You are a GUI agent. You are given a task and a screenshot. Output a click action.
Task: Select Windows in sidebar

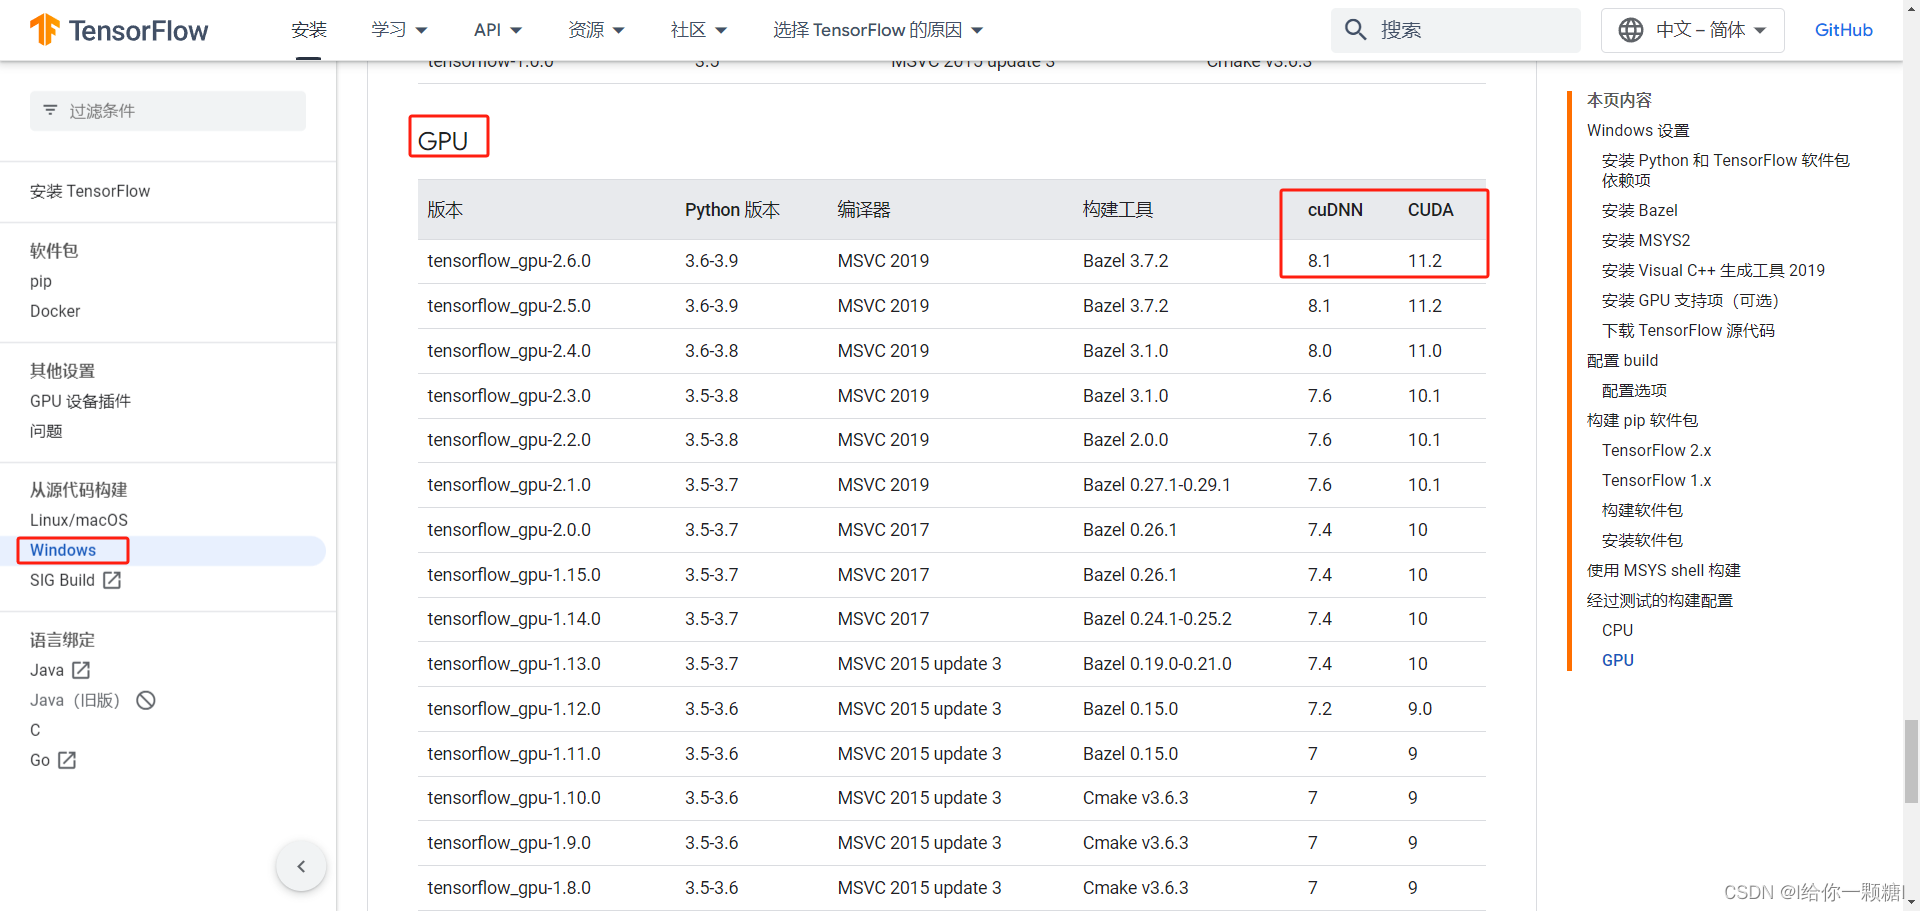click(x=63, y=550)
